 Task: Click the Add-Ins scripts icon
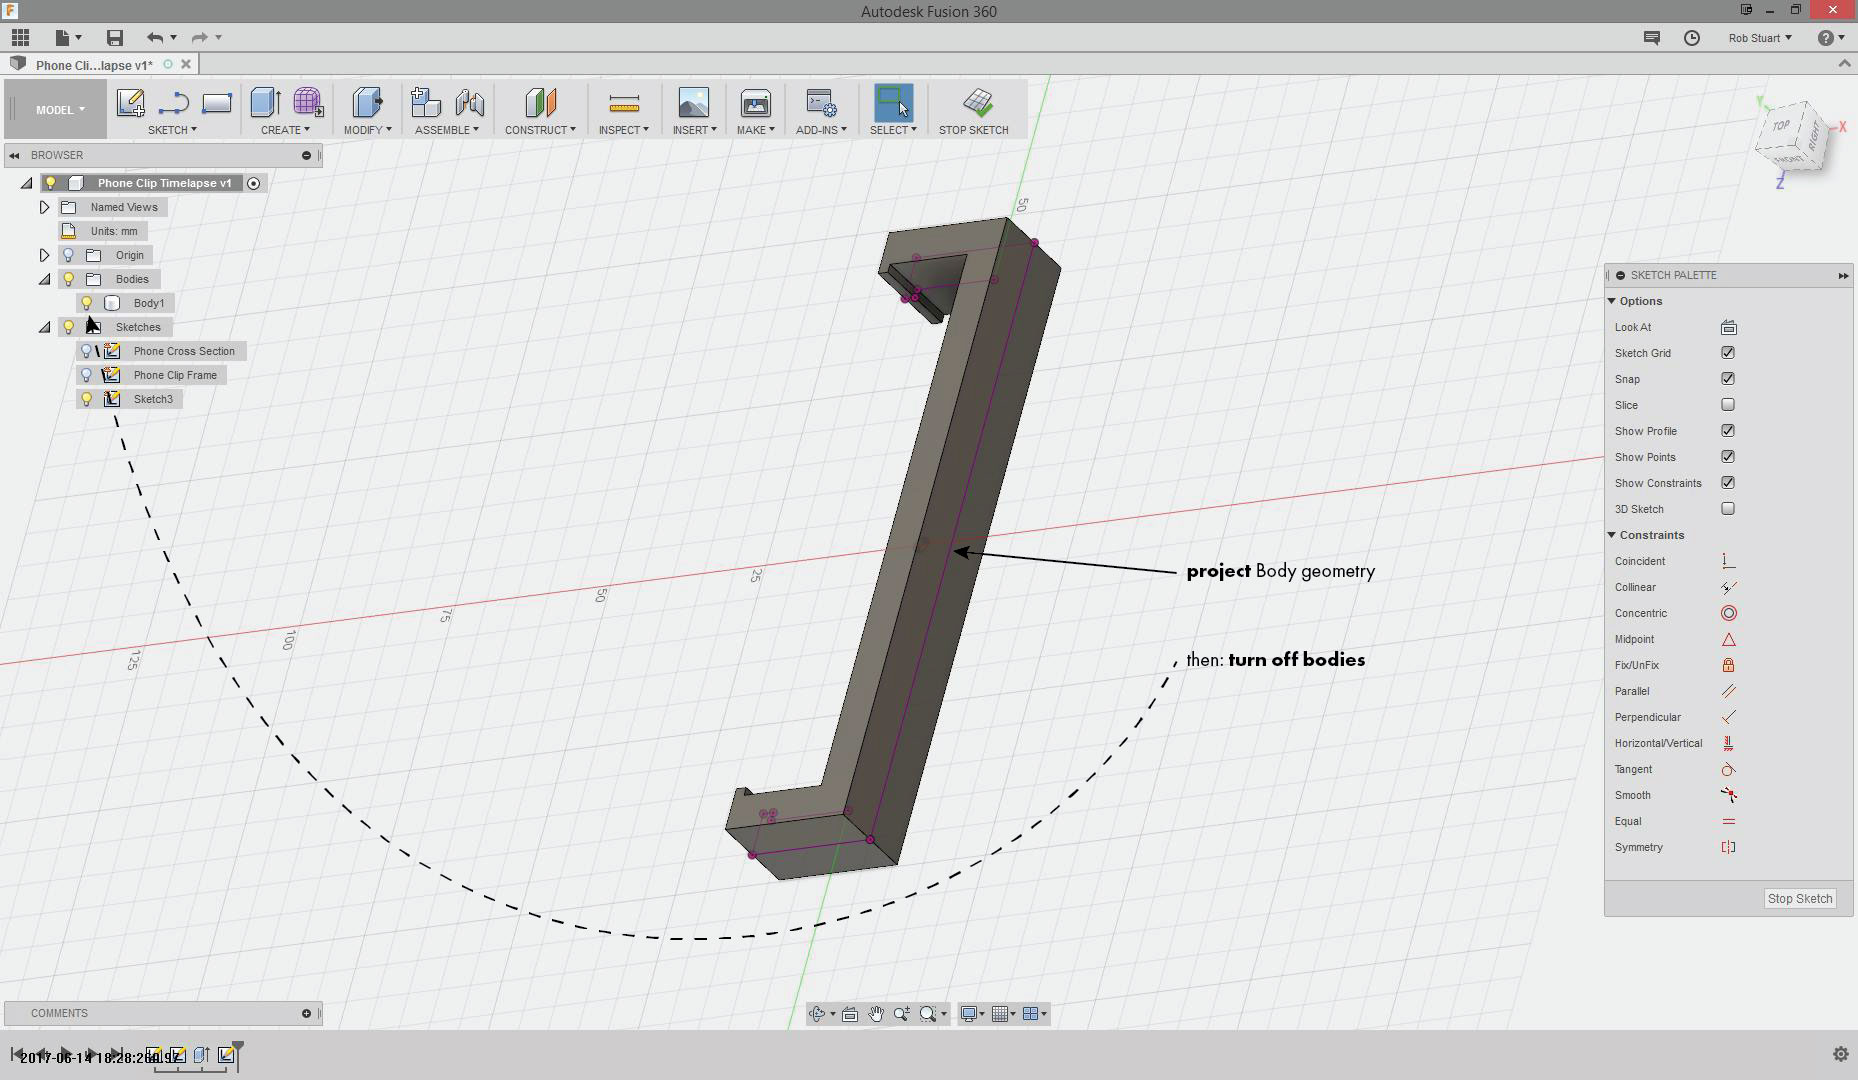pos(821,103)
